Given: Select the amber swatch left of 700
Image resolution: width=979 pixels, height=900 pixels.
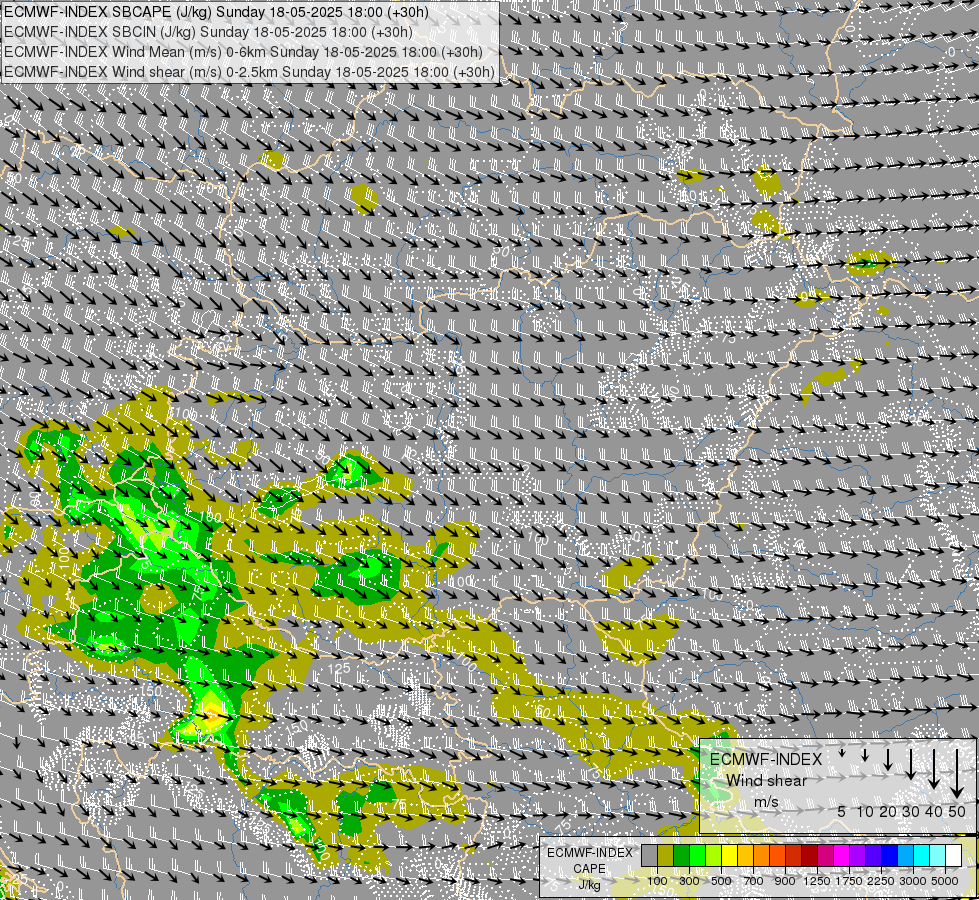Looking at the screenshot, I should [x=745, y=856].
